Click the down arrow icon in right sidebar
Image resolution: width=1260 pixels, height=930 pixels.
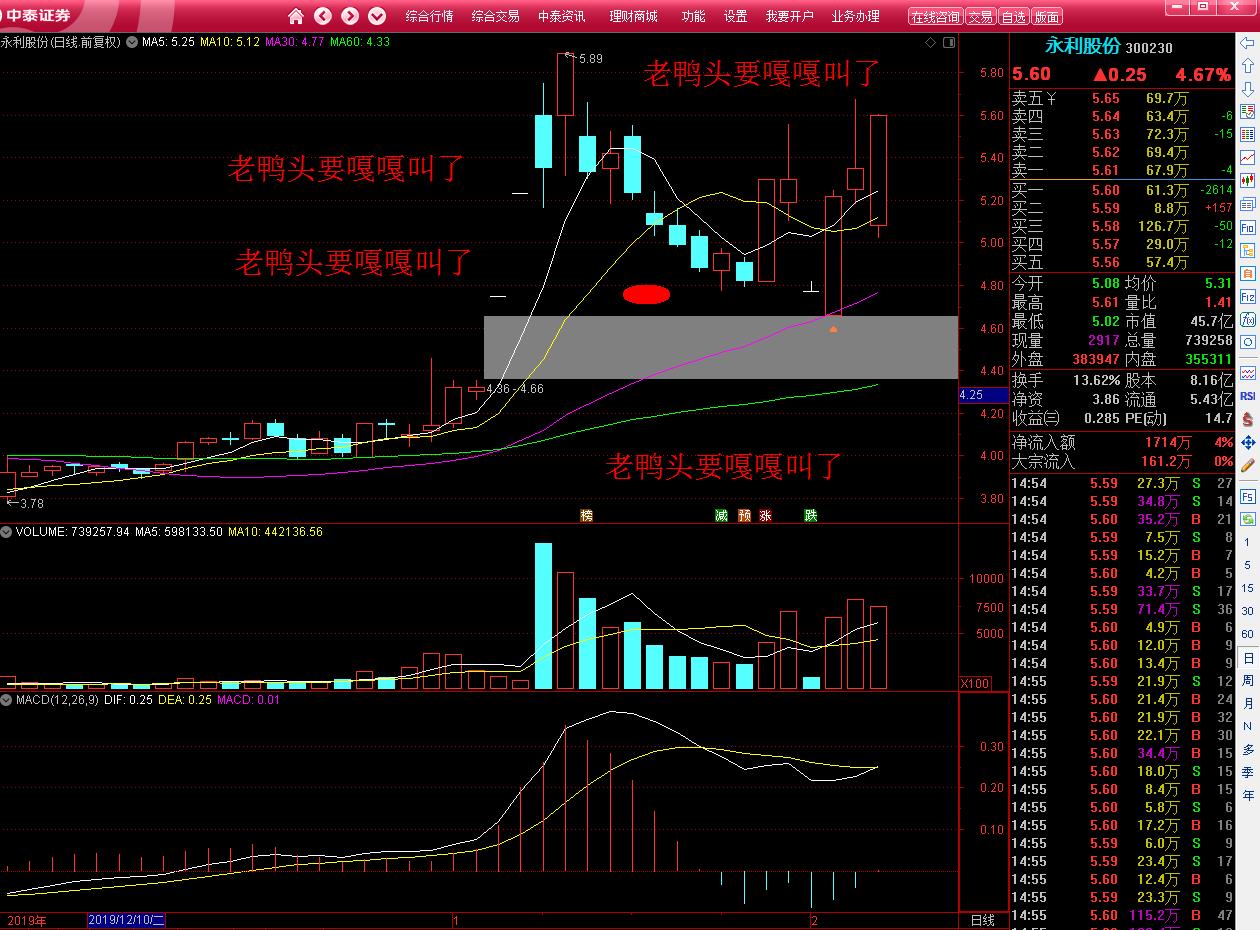pyautogui.click(x=1248, y=89)
